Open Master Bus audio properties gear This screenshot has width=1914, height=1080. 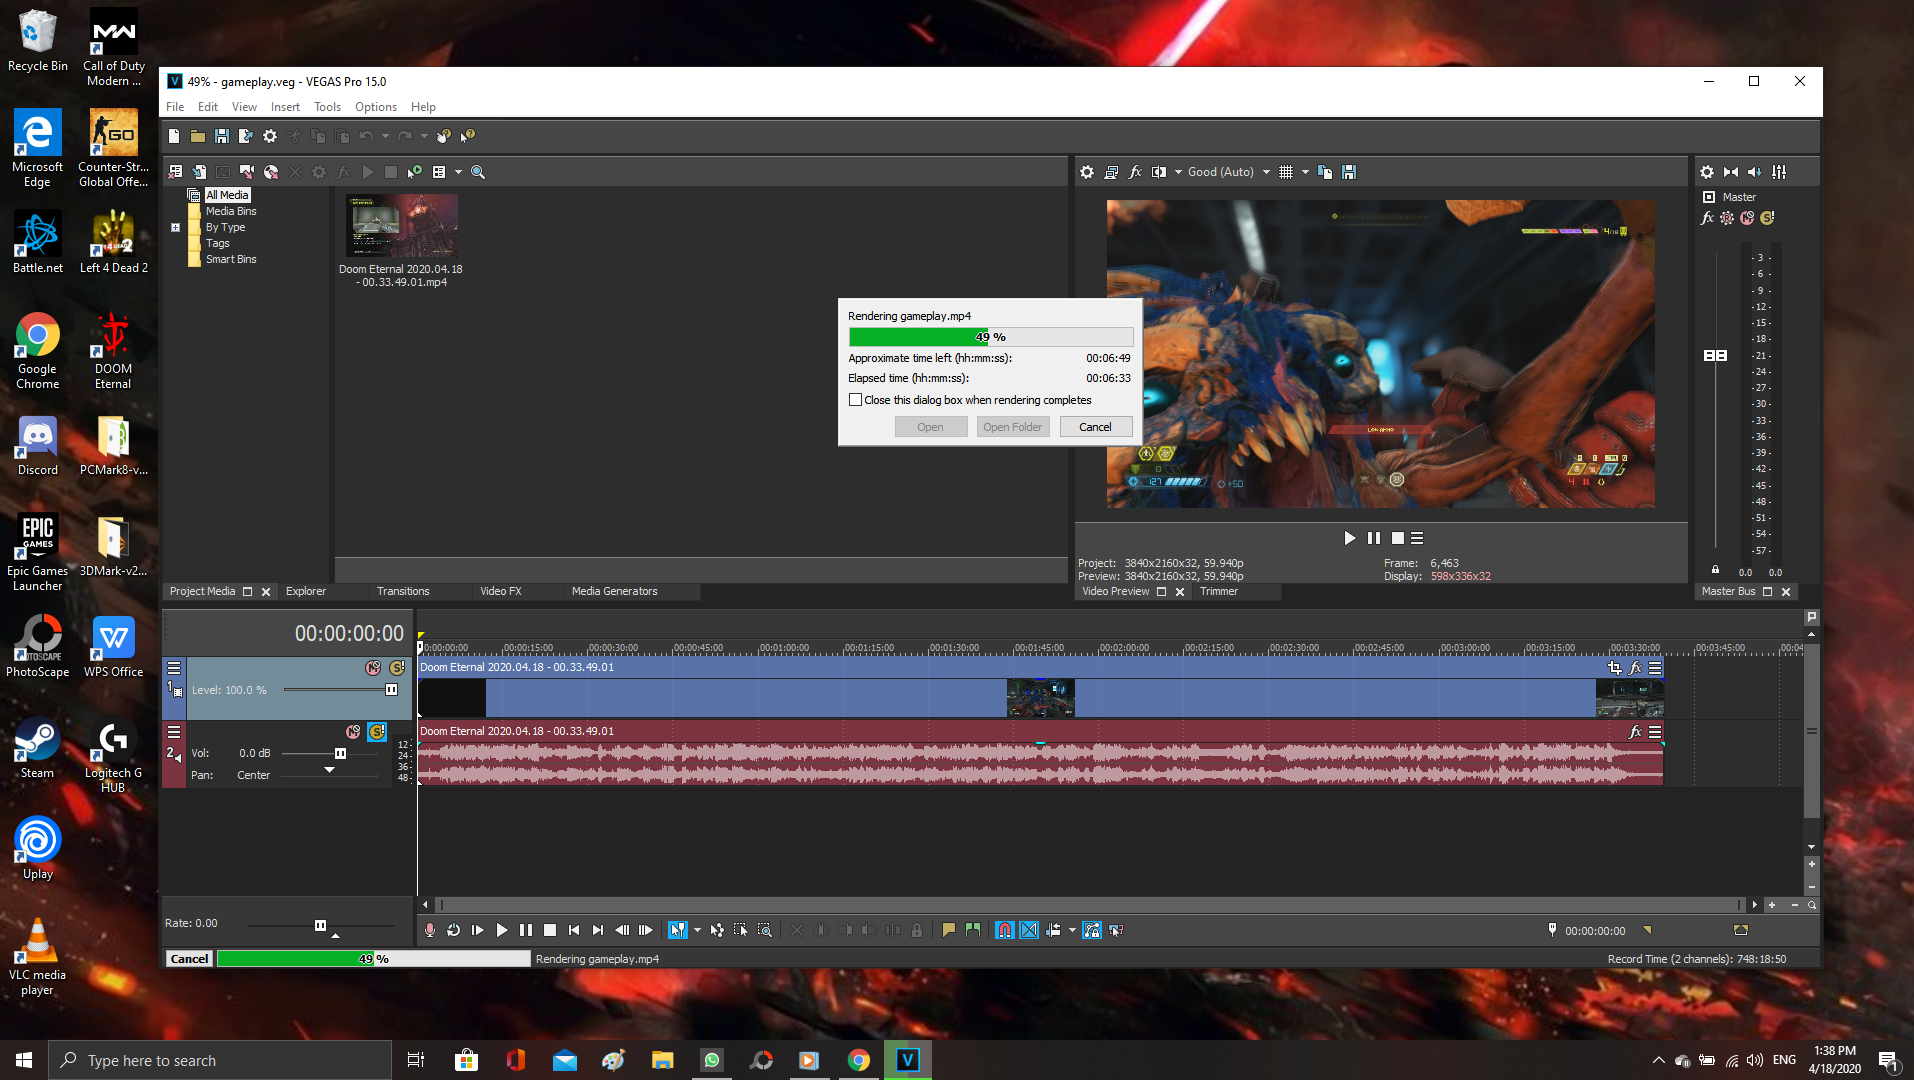tap(1707, 172)
